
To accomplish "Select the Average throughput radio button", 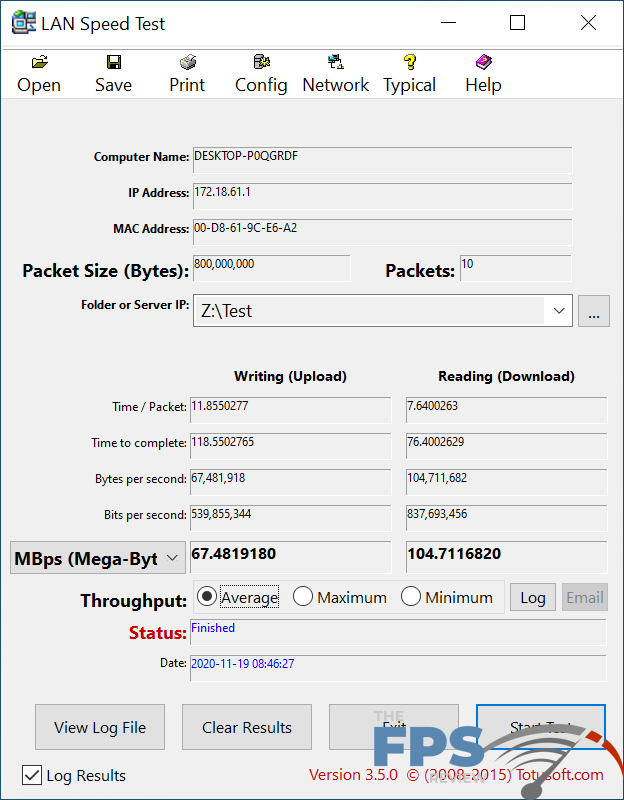I will [207, 596].
